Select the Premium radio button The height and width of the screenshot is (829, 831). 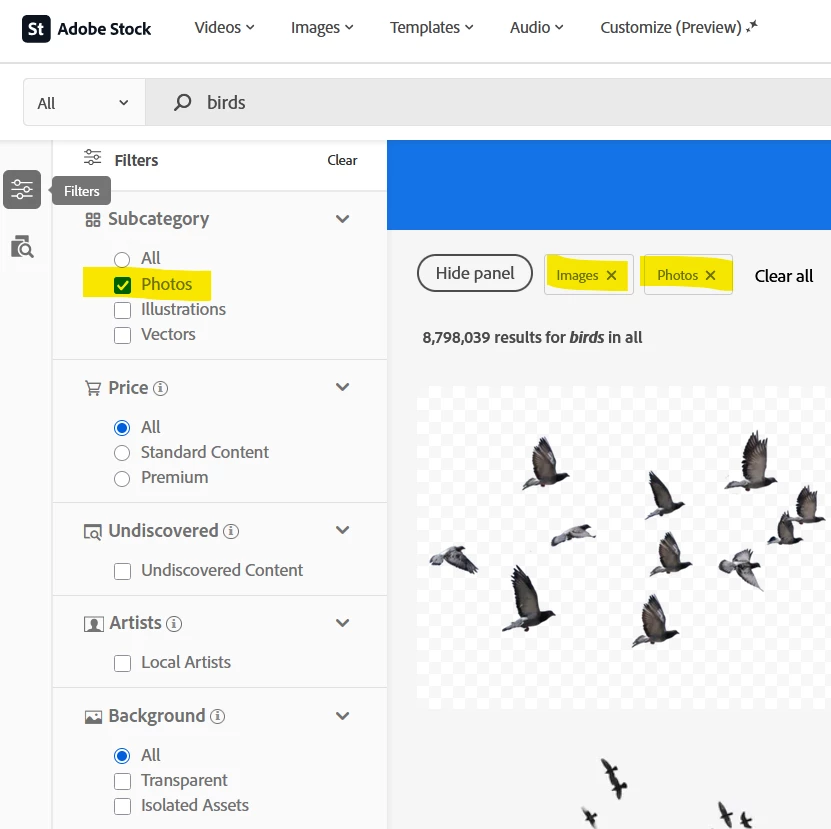tap(122, 478)
